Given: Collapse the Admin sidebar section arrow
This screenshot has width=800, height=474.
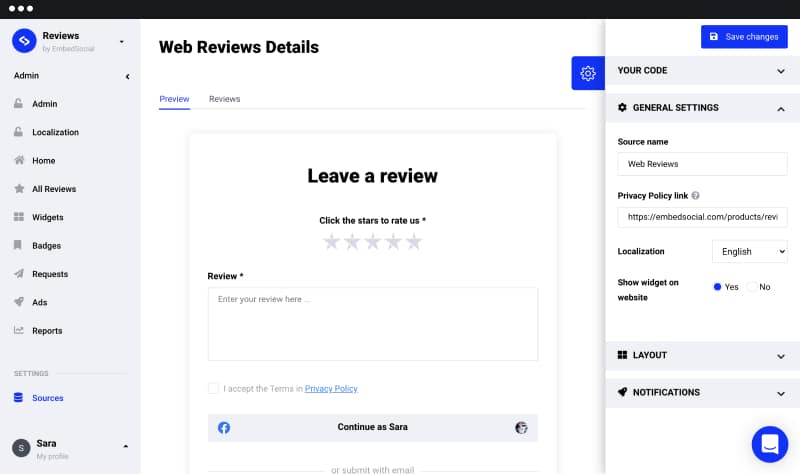Looking at the screenshot, I should [127, 76].
